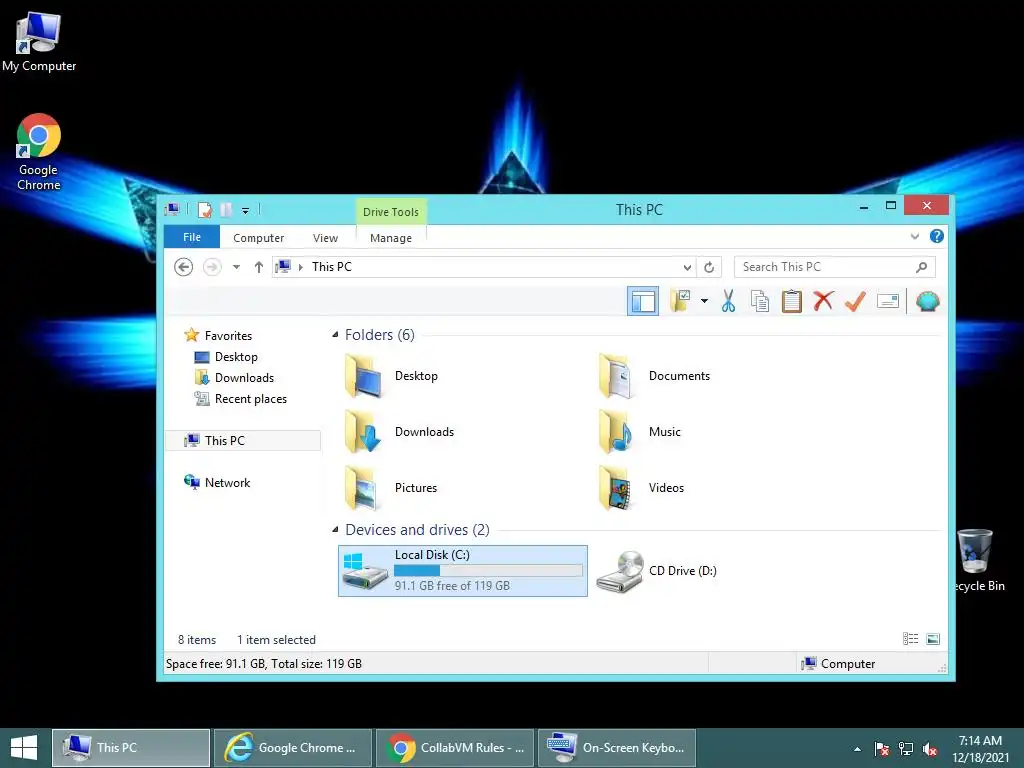The image size is (1024, 768).
Task: Click the Copy pages icon in the toolbar
Action: (760, 301)
